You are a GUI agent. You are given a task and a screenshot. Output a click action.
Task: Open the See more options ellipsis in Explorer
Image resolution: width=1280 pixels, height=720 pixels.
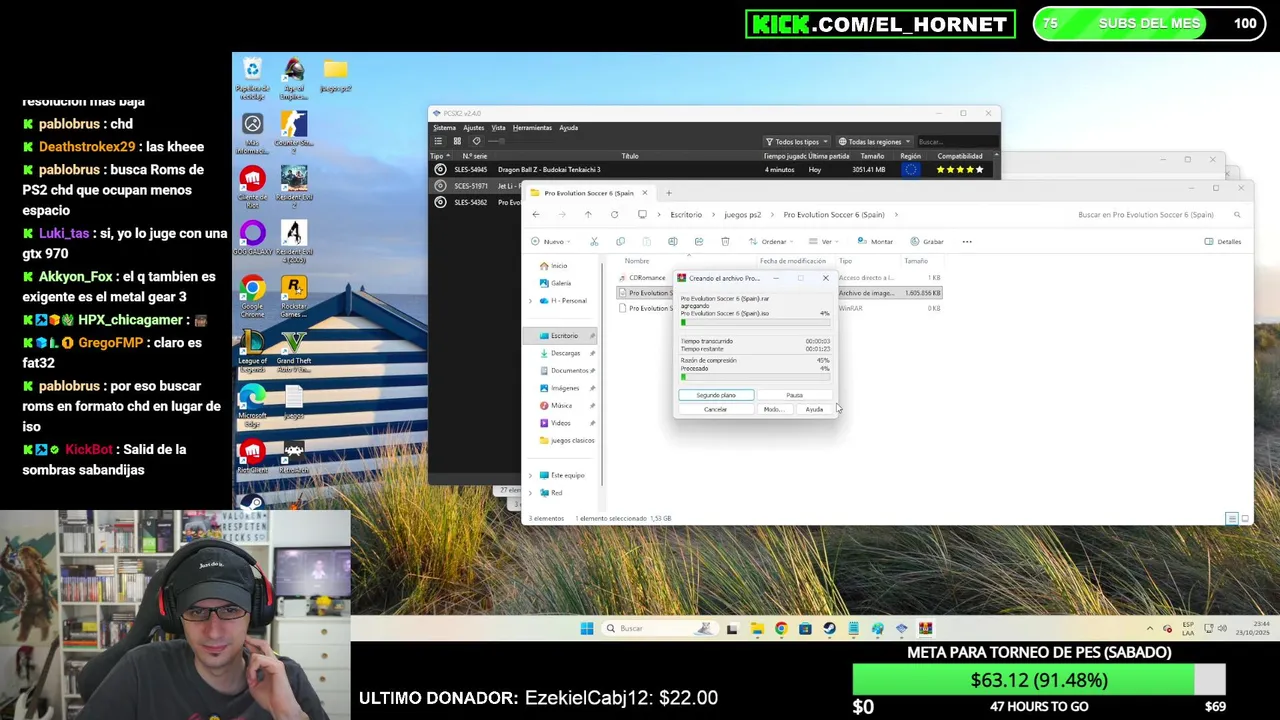[x=967, y=241]
